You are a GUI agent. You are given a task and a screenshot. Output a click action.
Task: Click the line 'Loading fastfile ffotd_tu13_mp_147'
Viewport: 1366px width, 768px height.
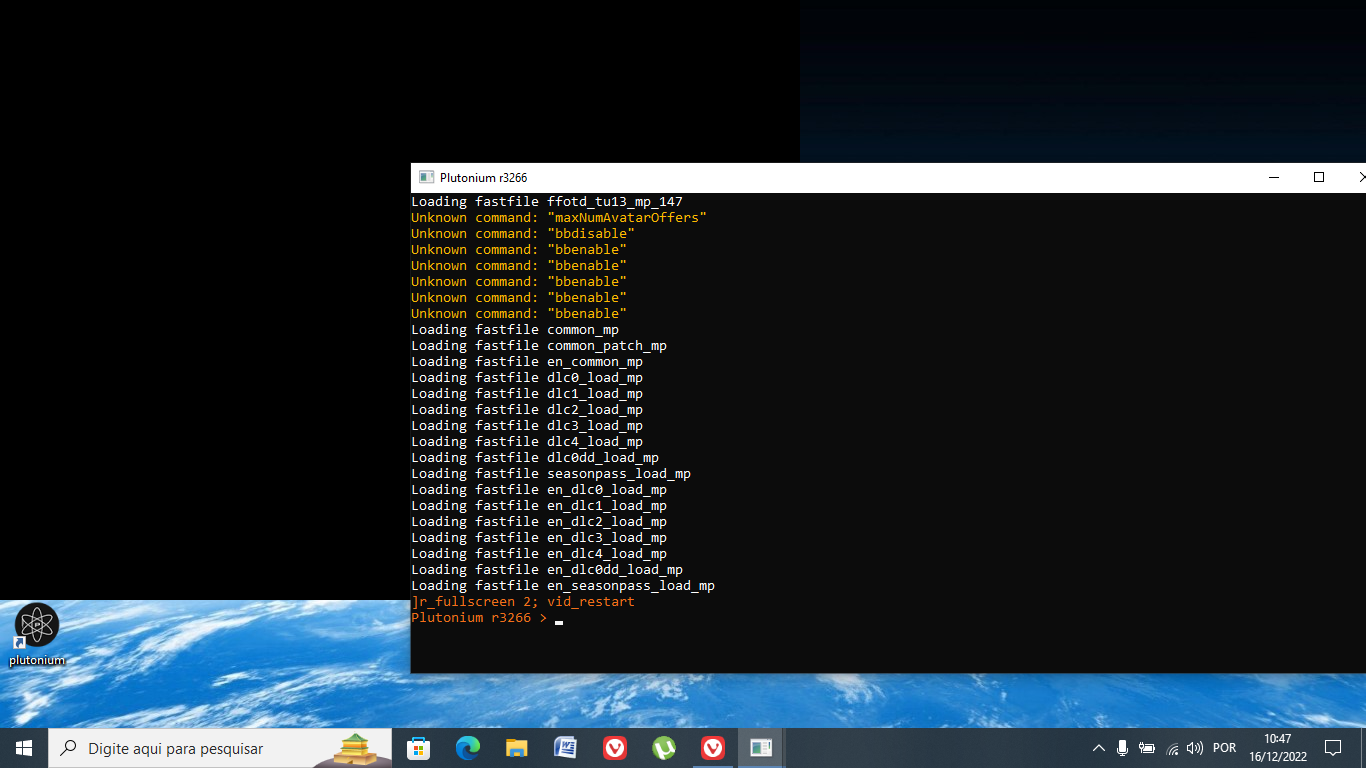pos(547,202)
